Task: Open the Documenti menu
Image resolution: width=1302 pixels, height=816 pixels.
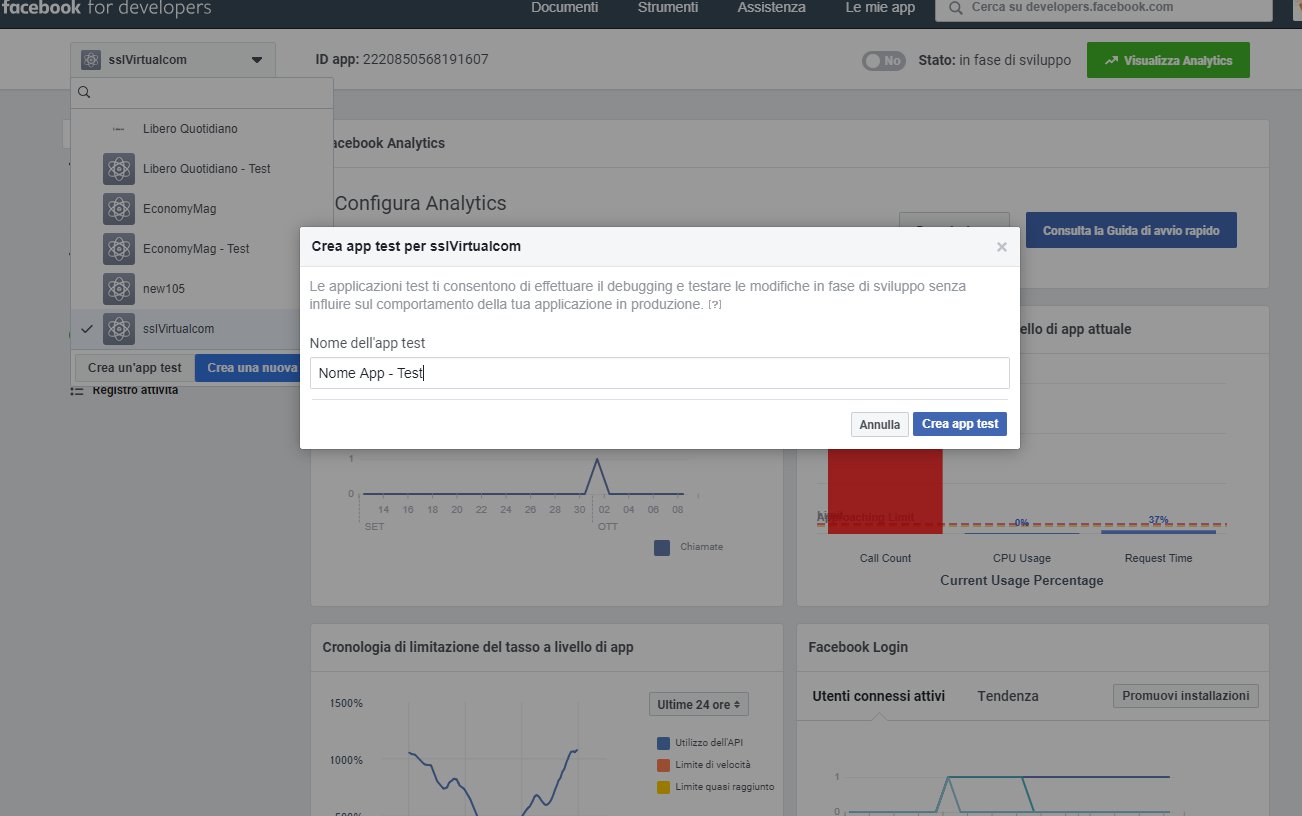Action: [x=564, y=8]
